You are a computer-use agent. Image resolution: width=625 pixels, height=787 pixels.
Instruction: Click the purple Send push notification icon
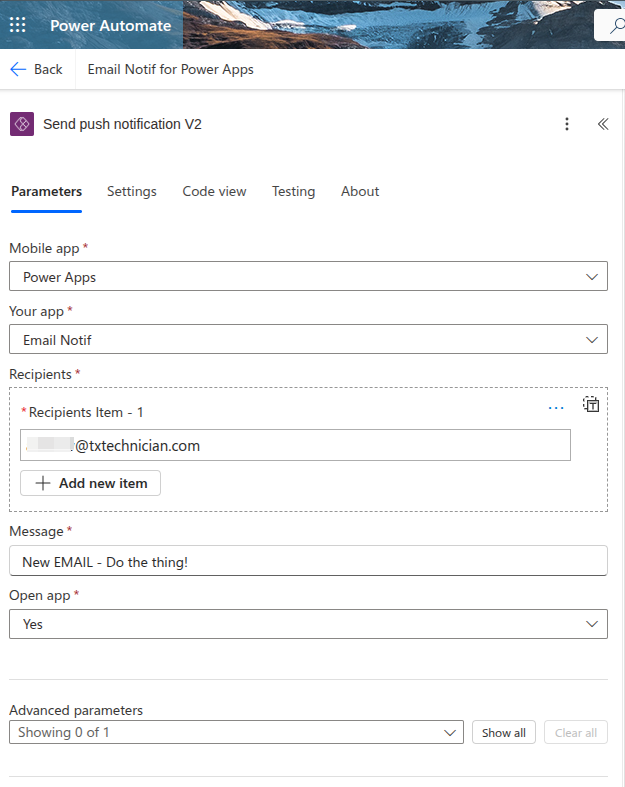pyautogui.click(x=22, y=124)
